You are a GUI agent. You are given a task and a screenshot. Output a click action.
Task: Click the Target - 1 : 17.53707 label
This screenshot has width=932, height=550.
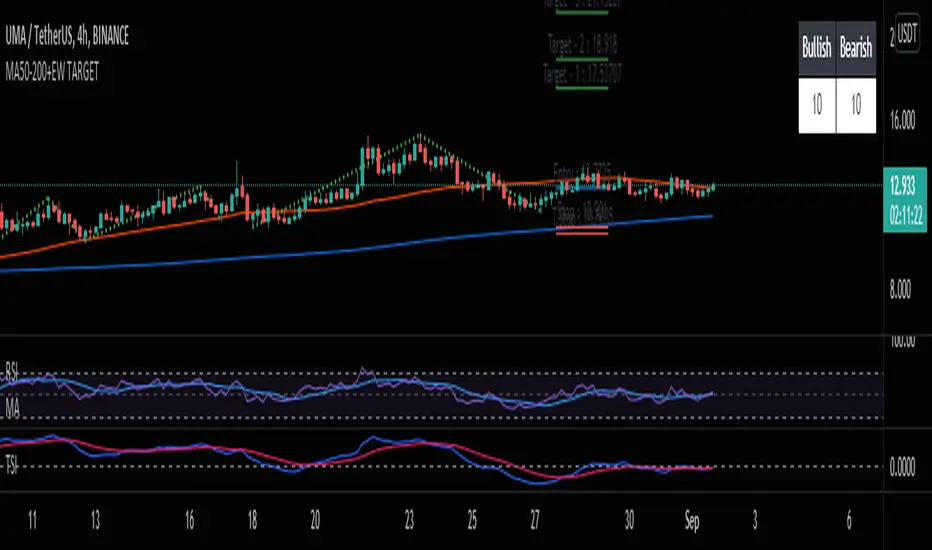582,74
